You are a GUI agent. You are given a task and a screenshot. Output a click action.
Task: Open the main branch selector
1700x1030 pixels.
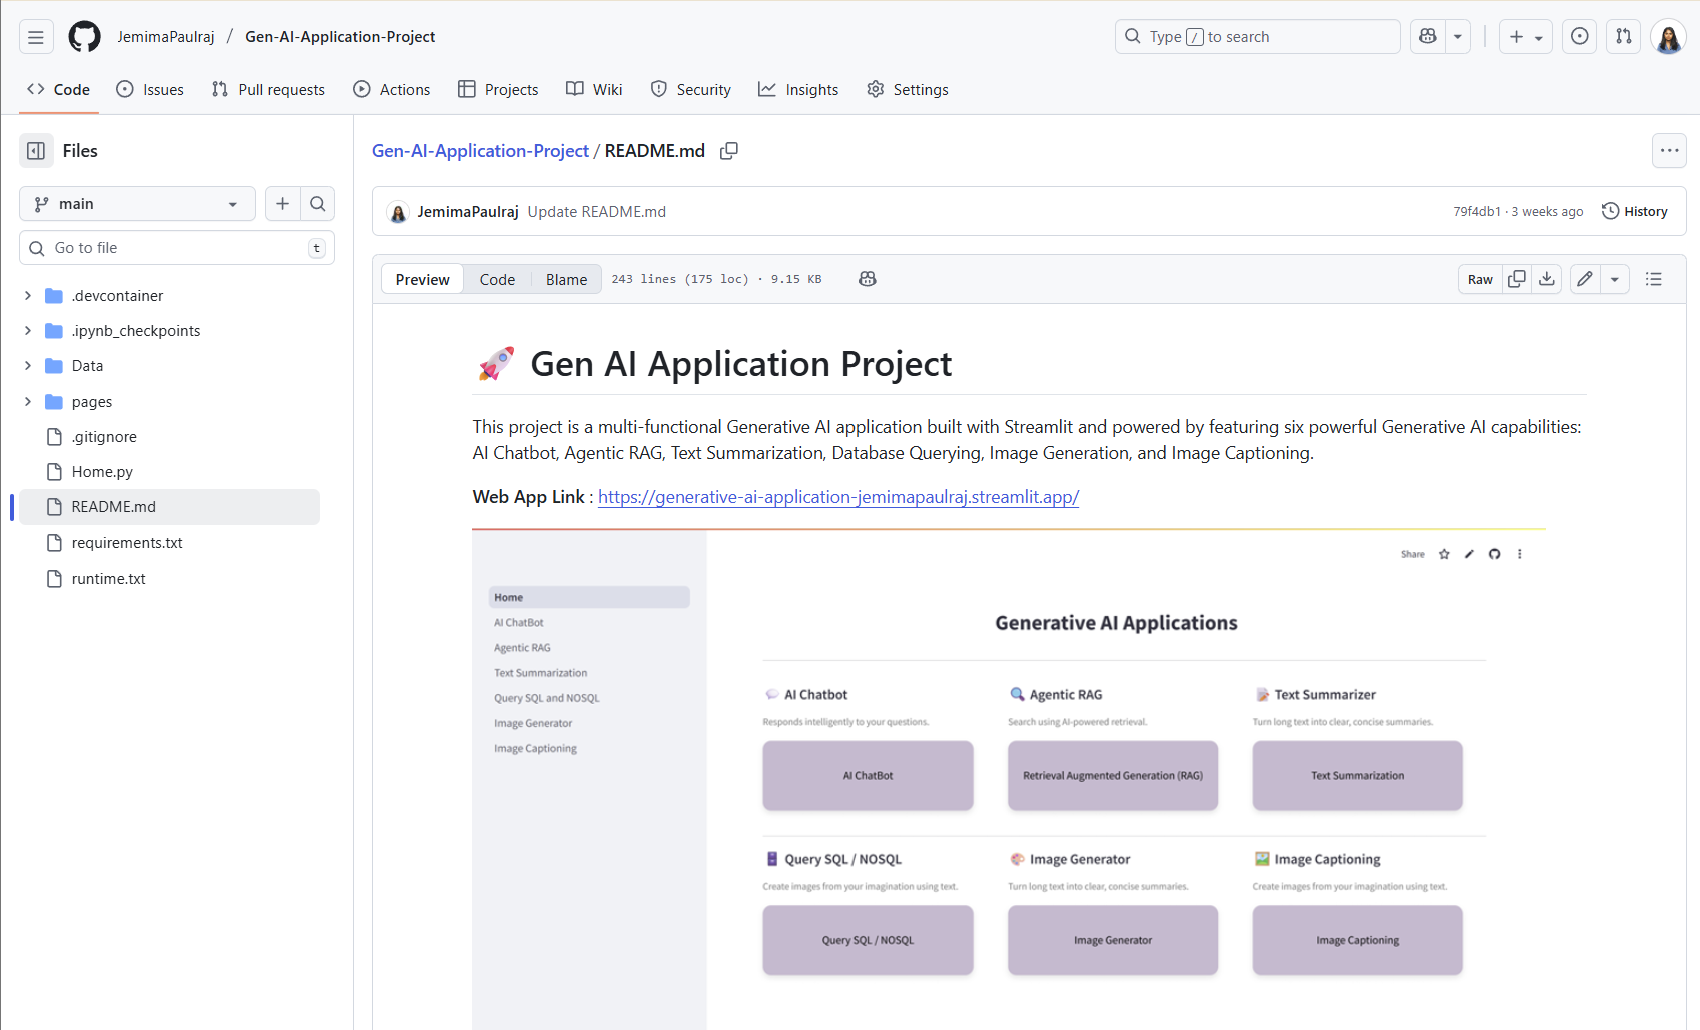point(137,203)
